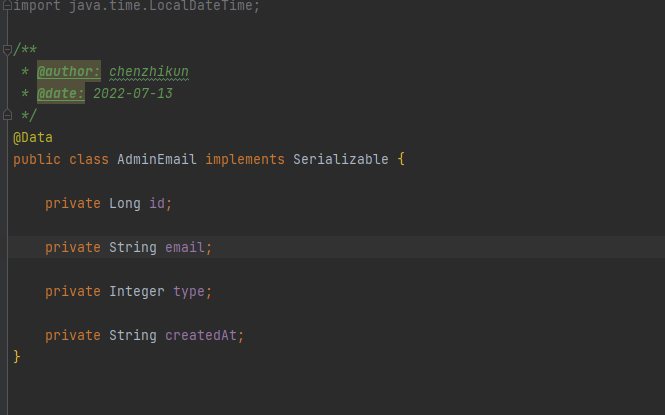
Task: Click import java.time.LocalDateTime line
Action: click(x=136, y=6)
